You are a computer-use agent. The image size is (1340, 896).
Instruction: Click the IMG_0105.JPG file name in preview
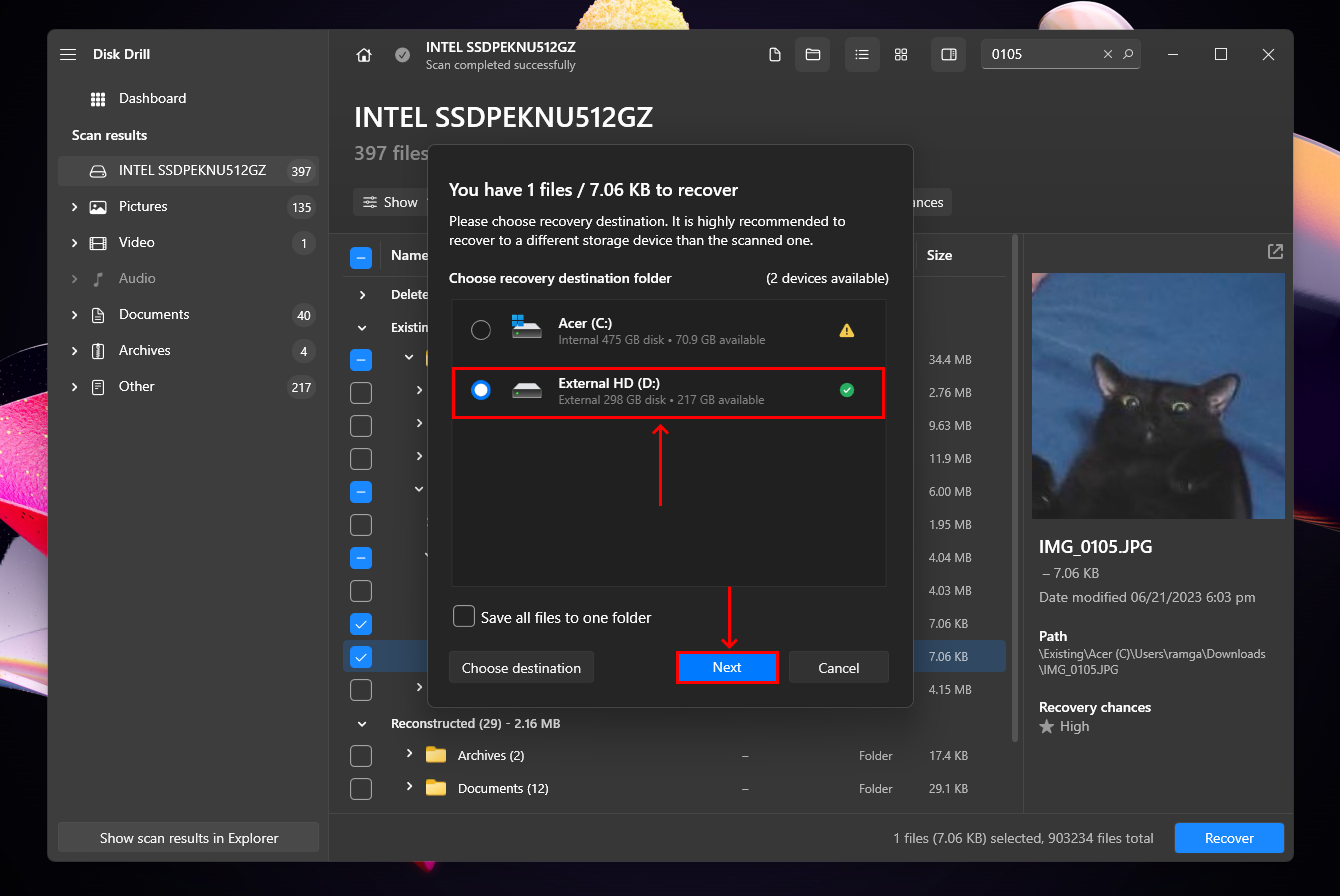pyautogui.click(x=1096, y=547)
